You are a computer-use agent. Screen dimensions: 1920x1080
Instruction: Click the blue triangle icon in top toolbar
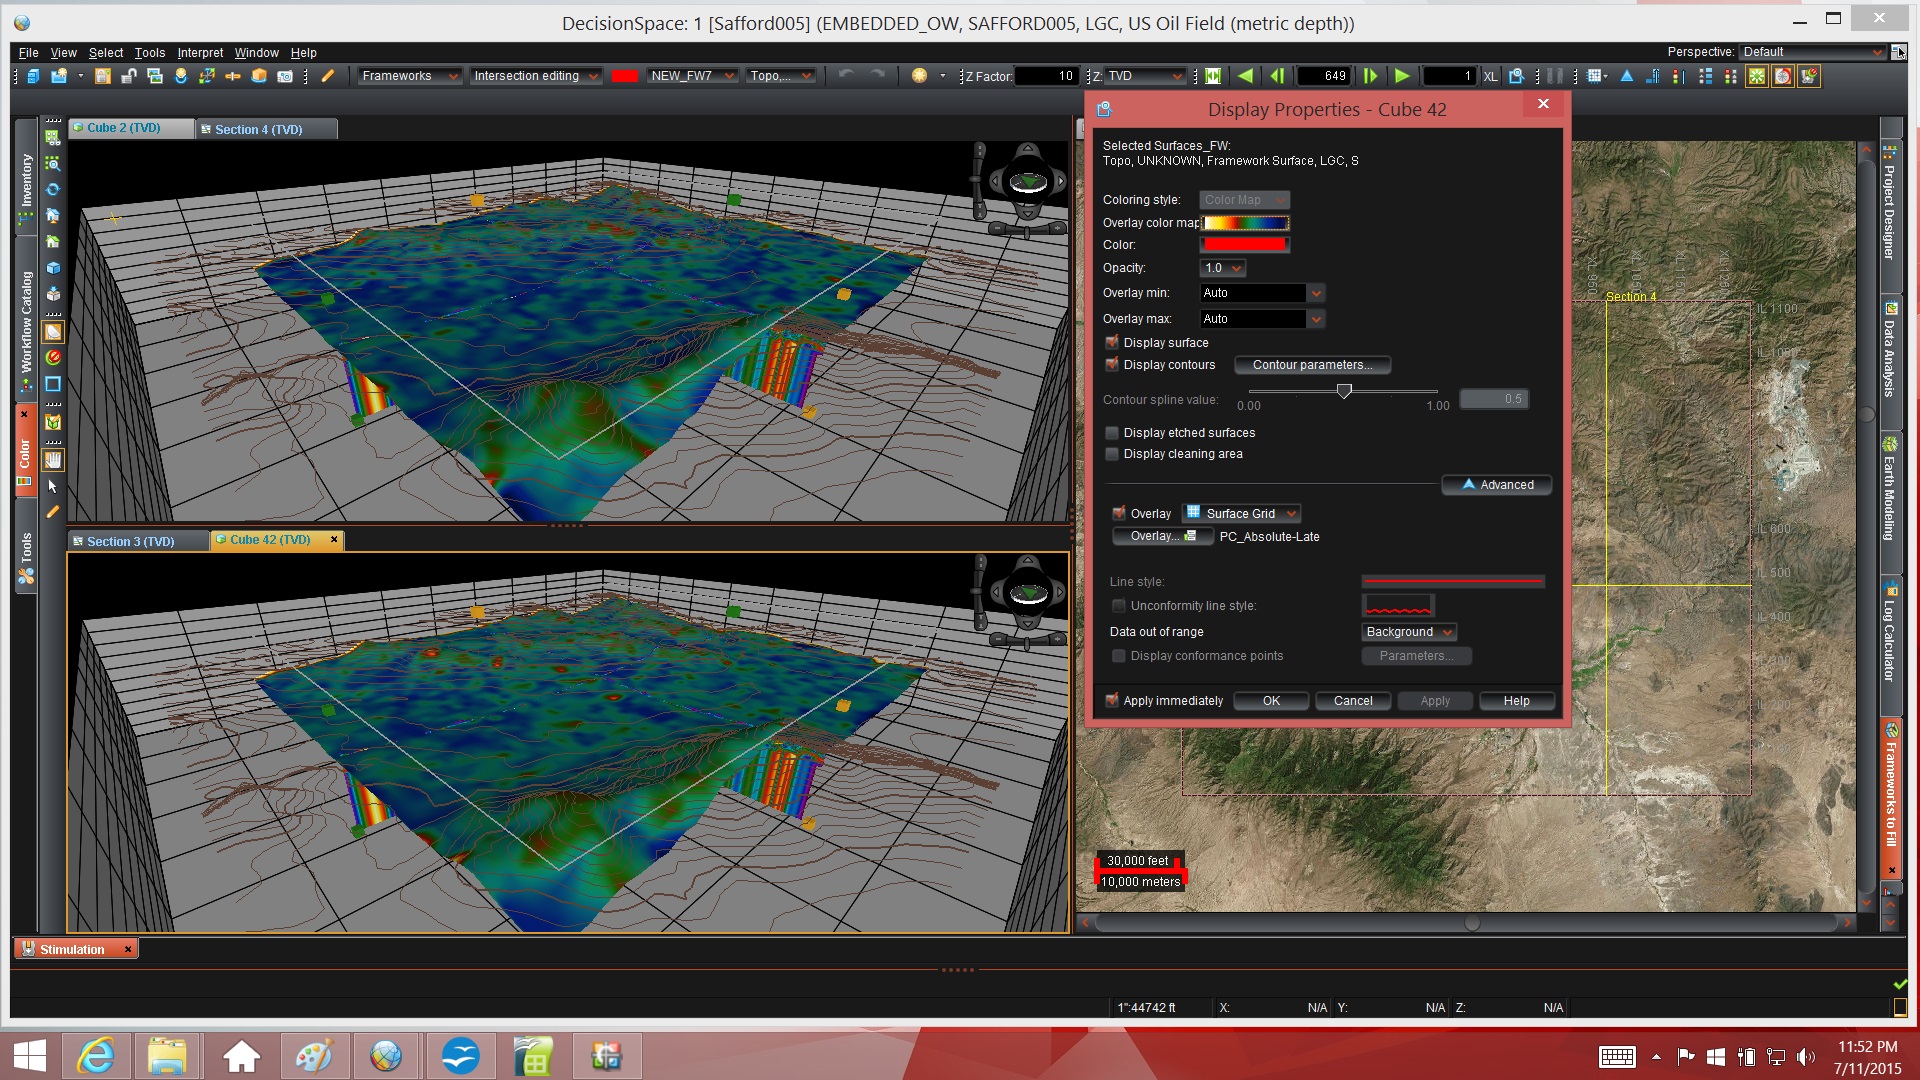(1627, 76)
